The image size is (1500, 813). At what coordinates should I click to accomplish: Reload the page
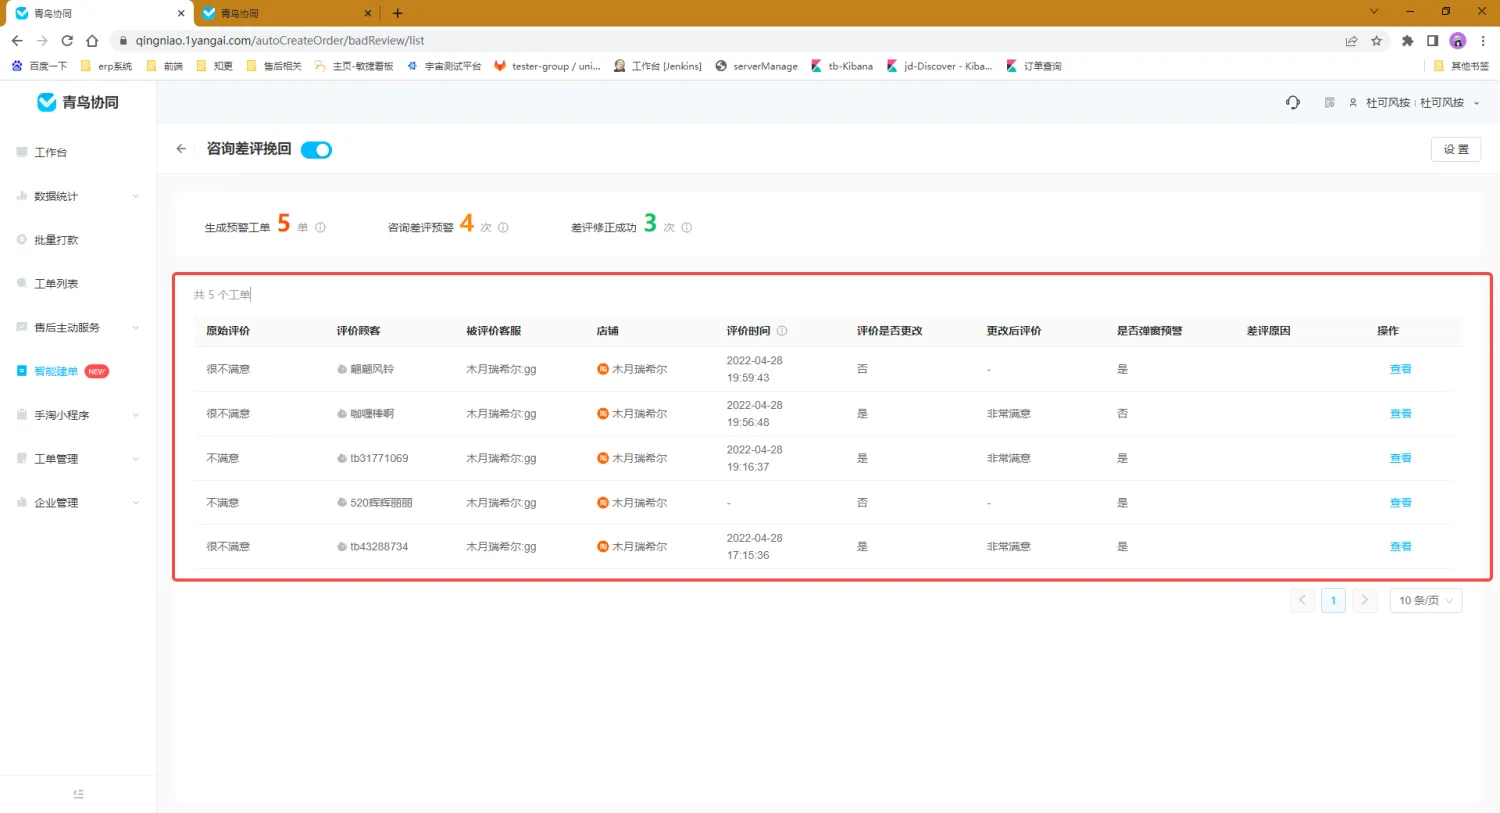pyautogui.click(x=67, y=41)
